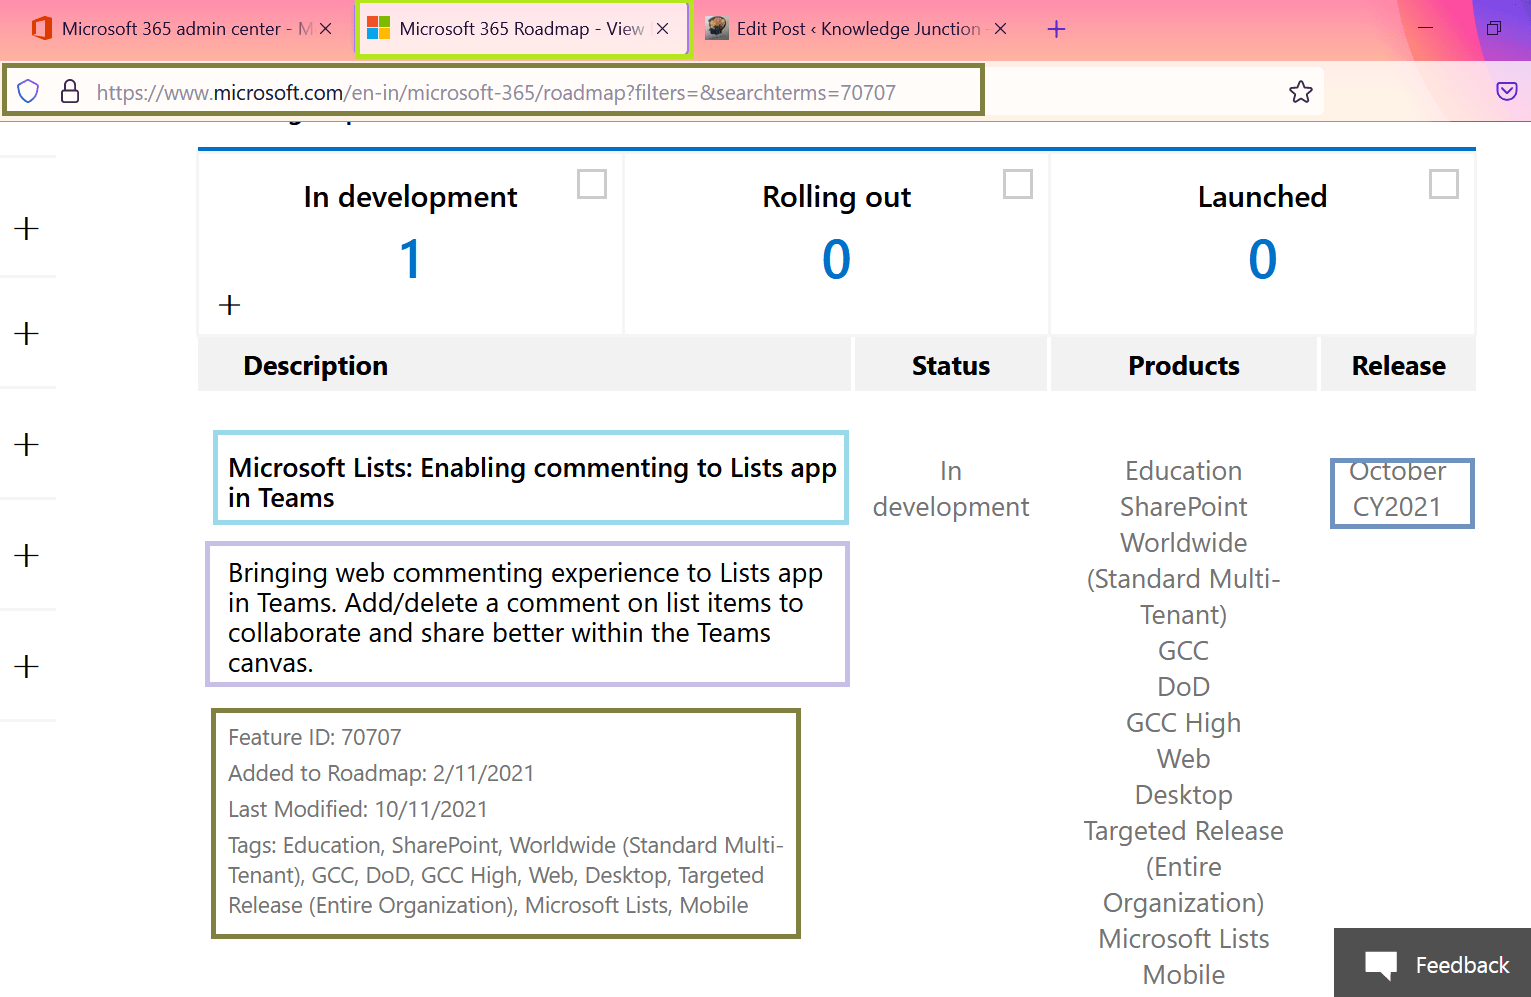Click "SharePoint" in the Products column
The width and height of the screenshot is (1531, 997).
(1184, 507)
